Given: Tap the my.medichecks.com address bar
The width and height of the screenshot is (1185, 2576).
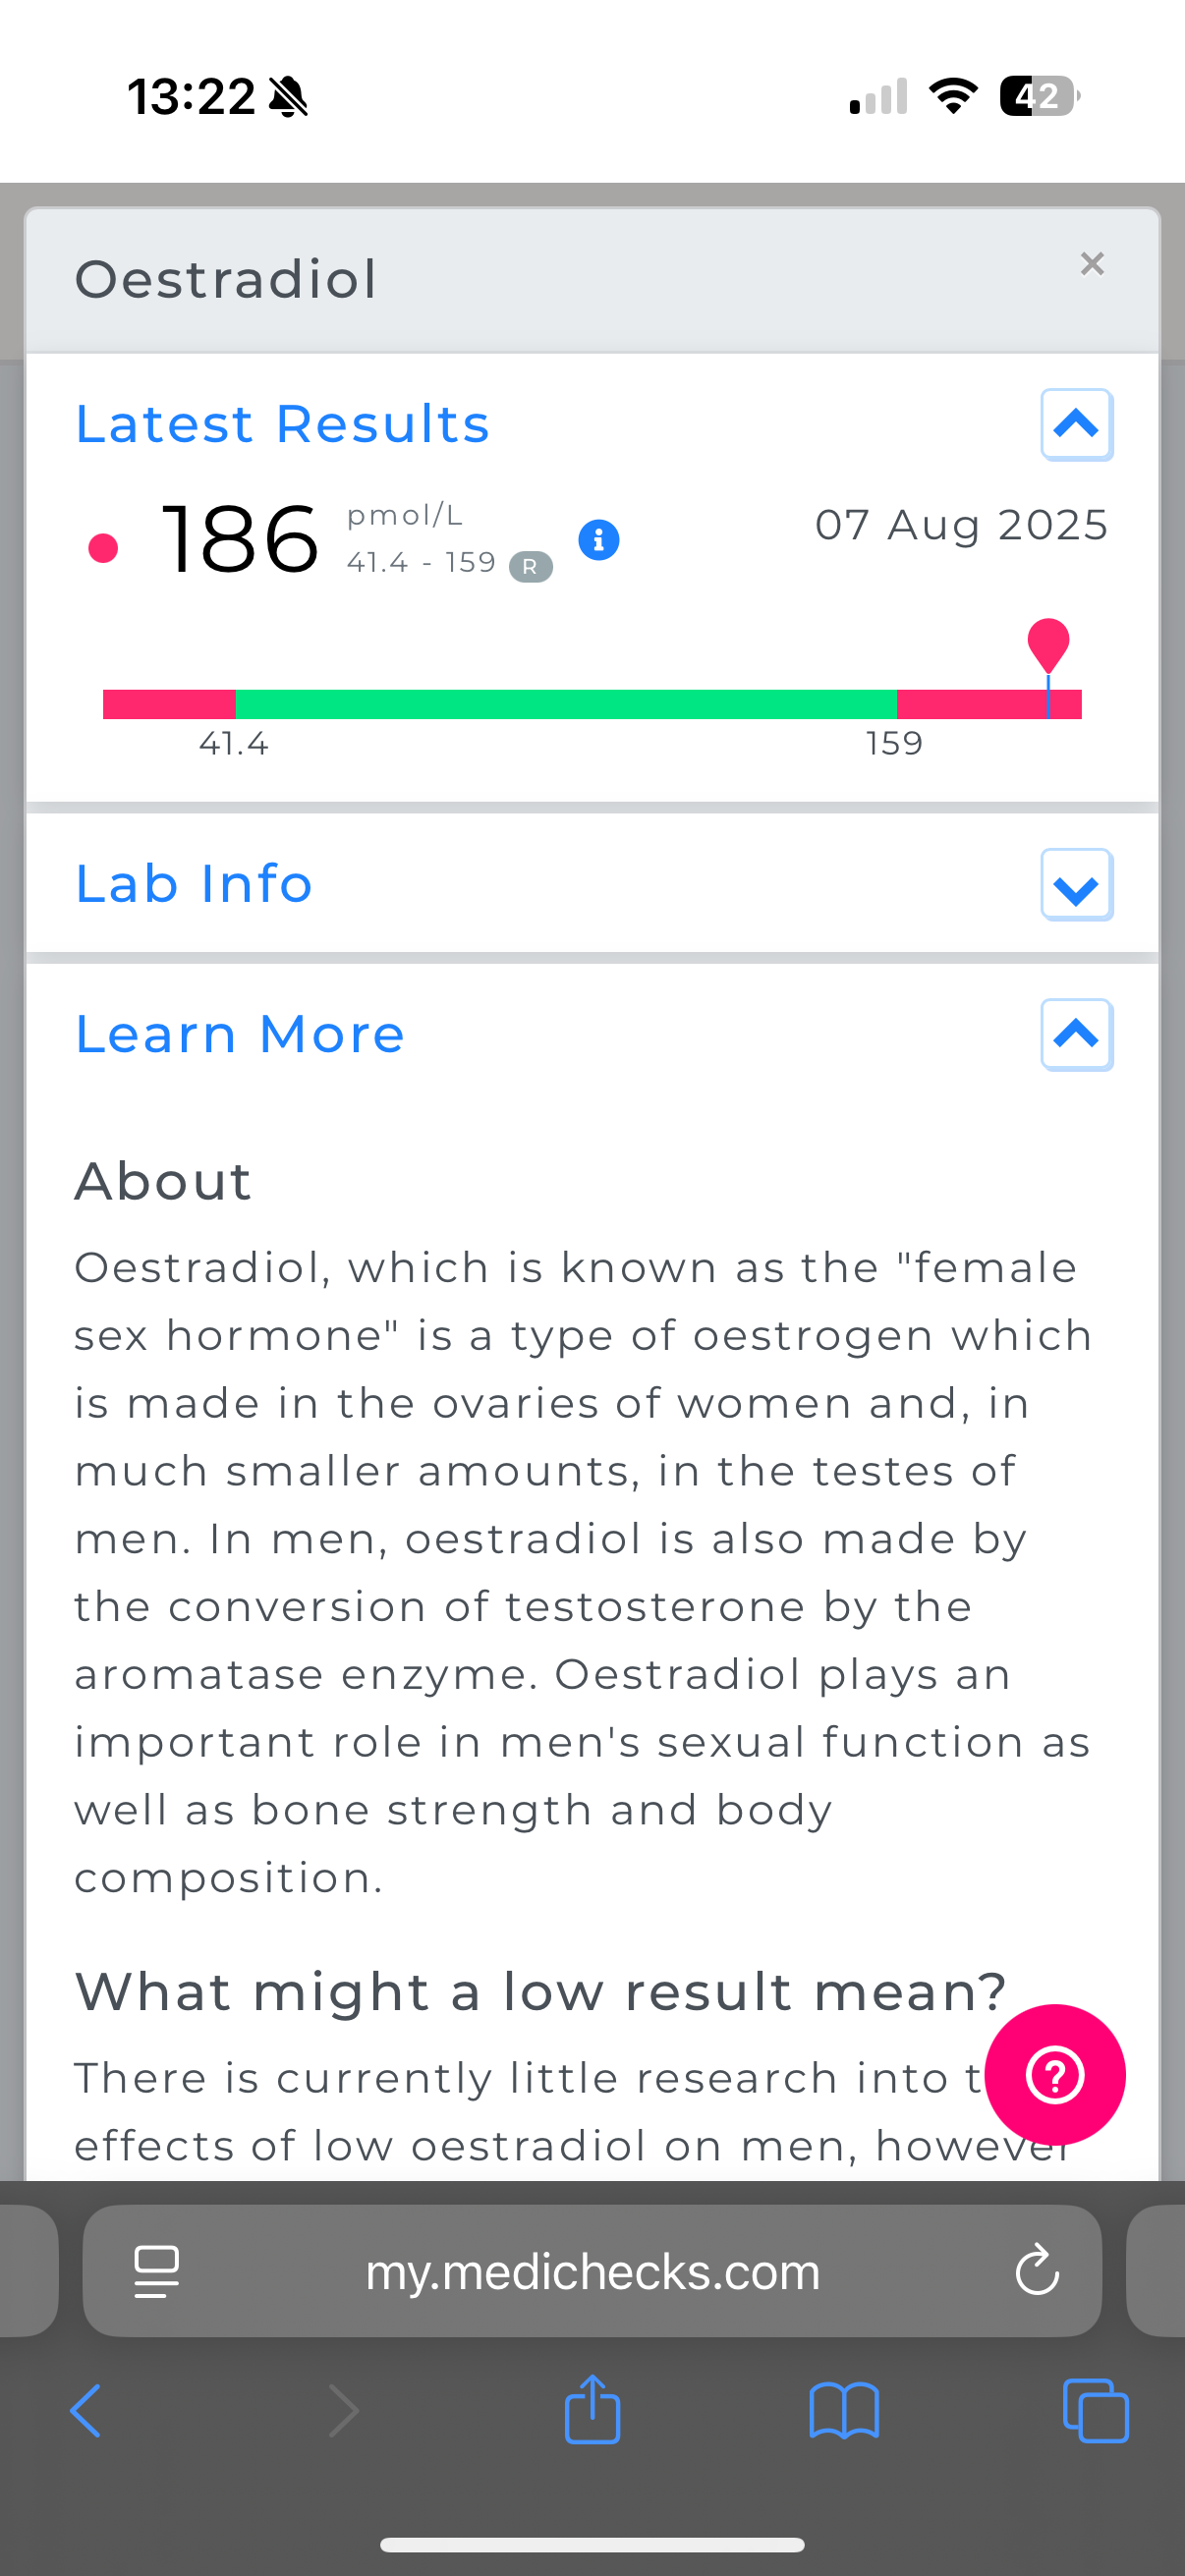Looking at the screenshot, I should [x=592, y=2271].
